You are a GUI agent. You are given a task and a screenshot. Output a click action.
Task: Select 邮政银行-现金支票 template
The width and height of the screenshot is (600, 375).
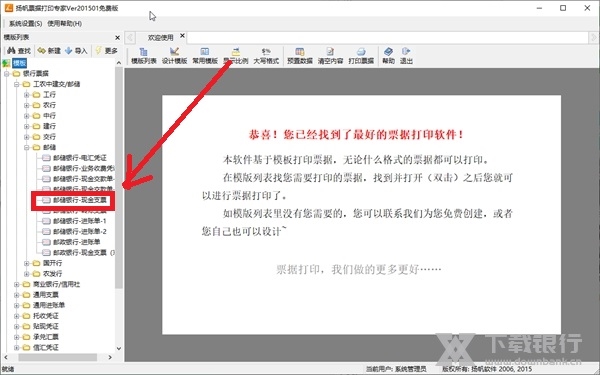[x=84, y=253]
